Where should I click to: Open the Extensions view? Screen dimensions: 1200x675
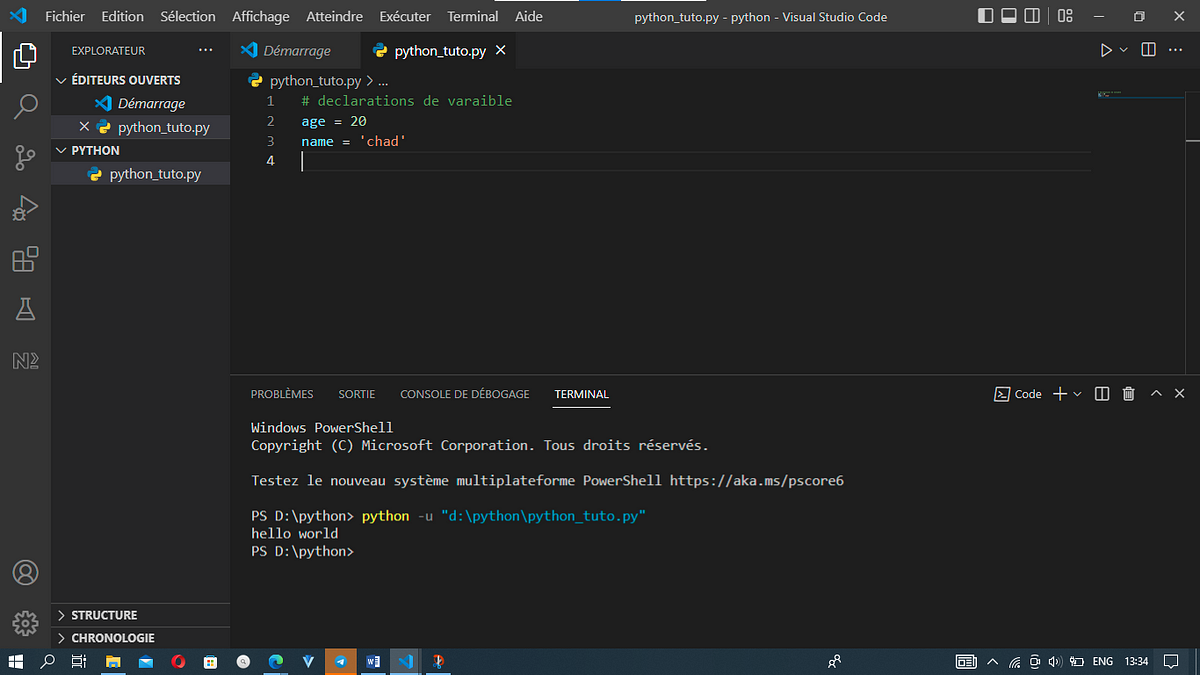[25, 259]
